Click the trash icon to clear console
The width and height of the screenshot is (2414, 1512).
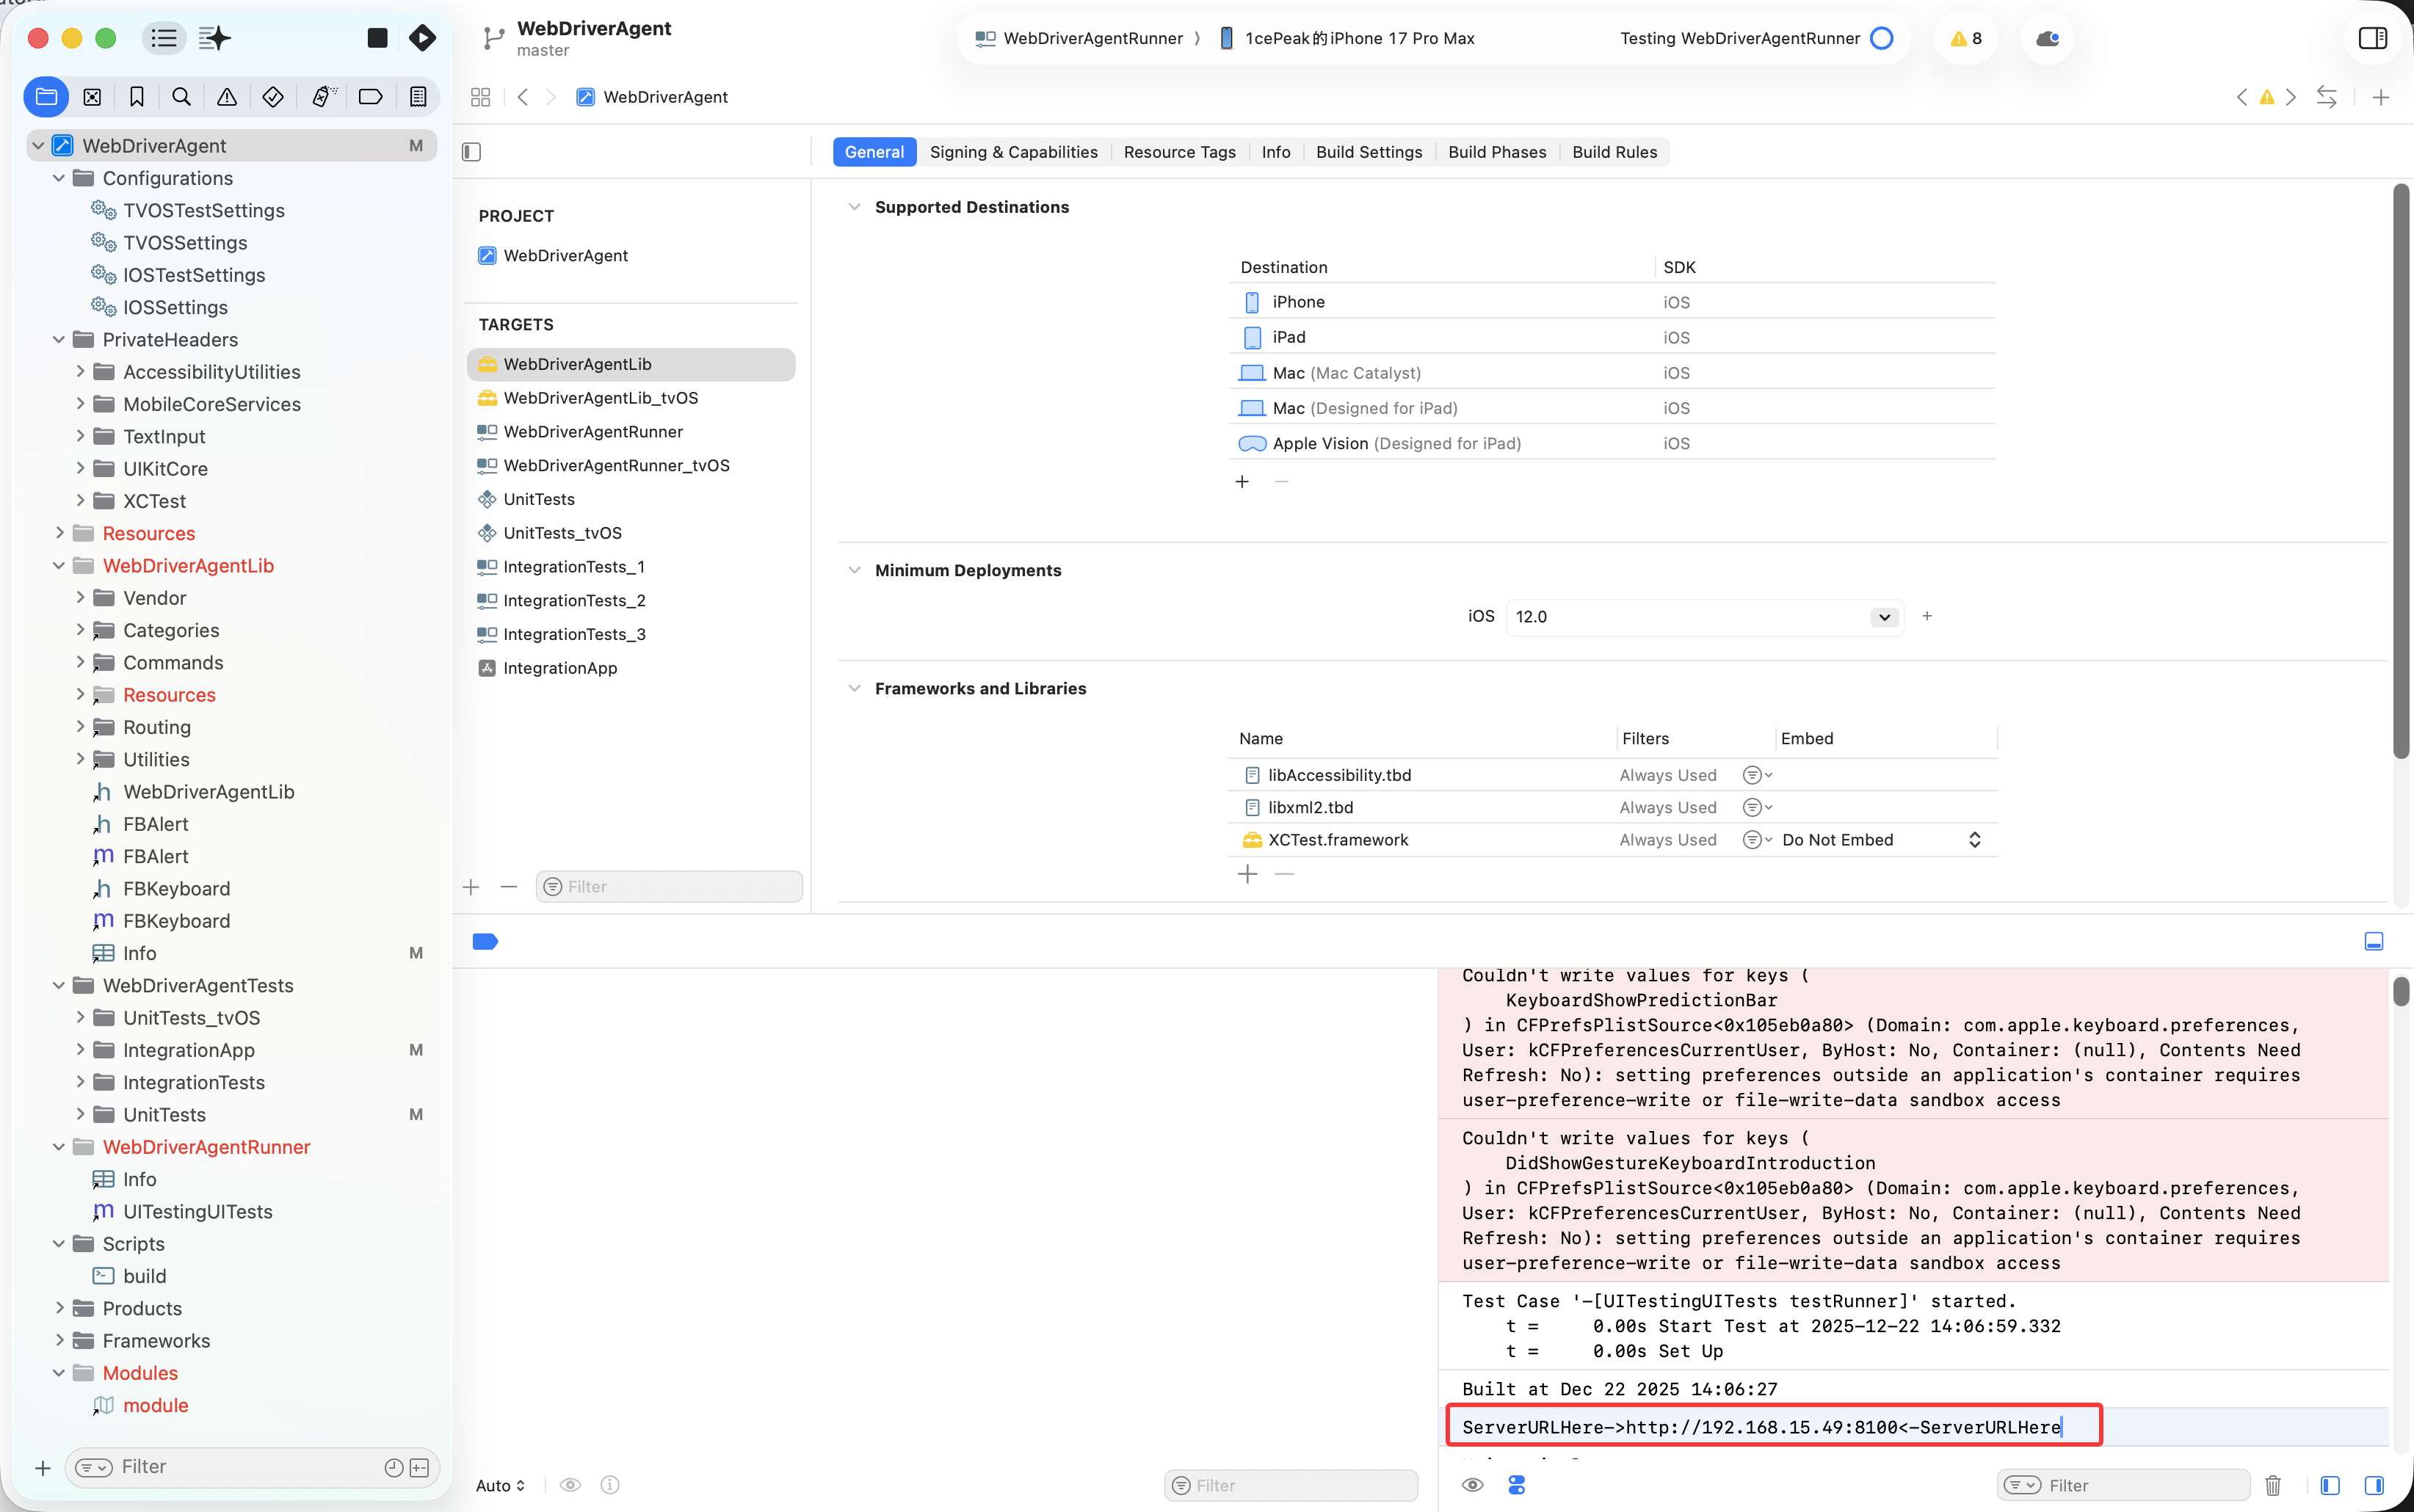coord(2272,1485)
